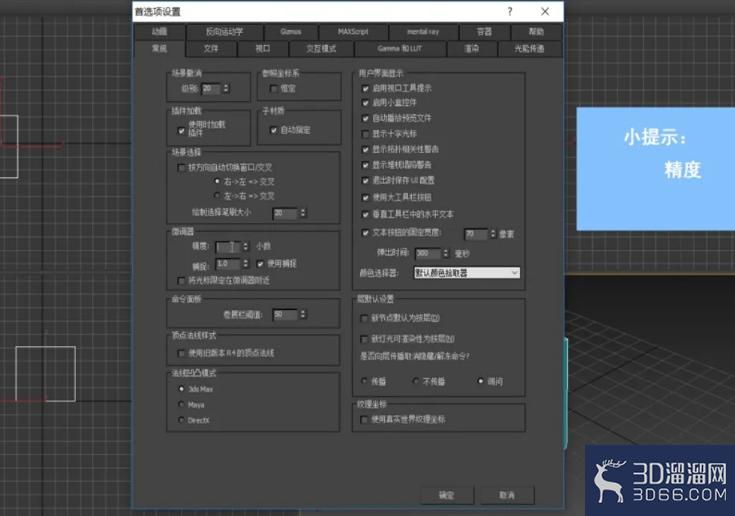
Task: Click the 绘制选择笔刷大小 field showing 20
Action: click(285, 213)
